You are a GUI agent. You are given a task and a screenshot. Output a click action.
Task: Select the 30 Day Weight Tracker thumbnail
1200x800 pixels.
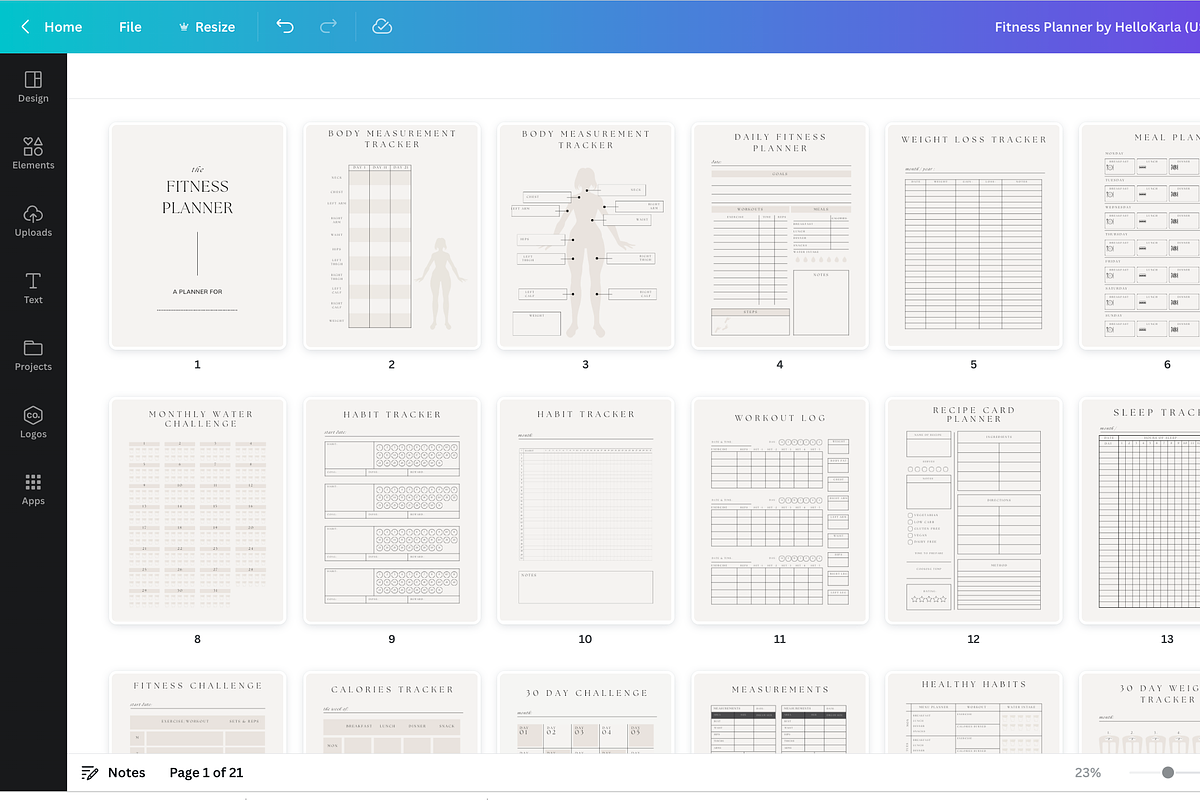(x=1140, y=712)
